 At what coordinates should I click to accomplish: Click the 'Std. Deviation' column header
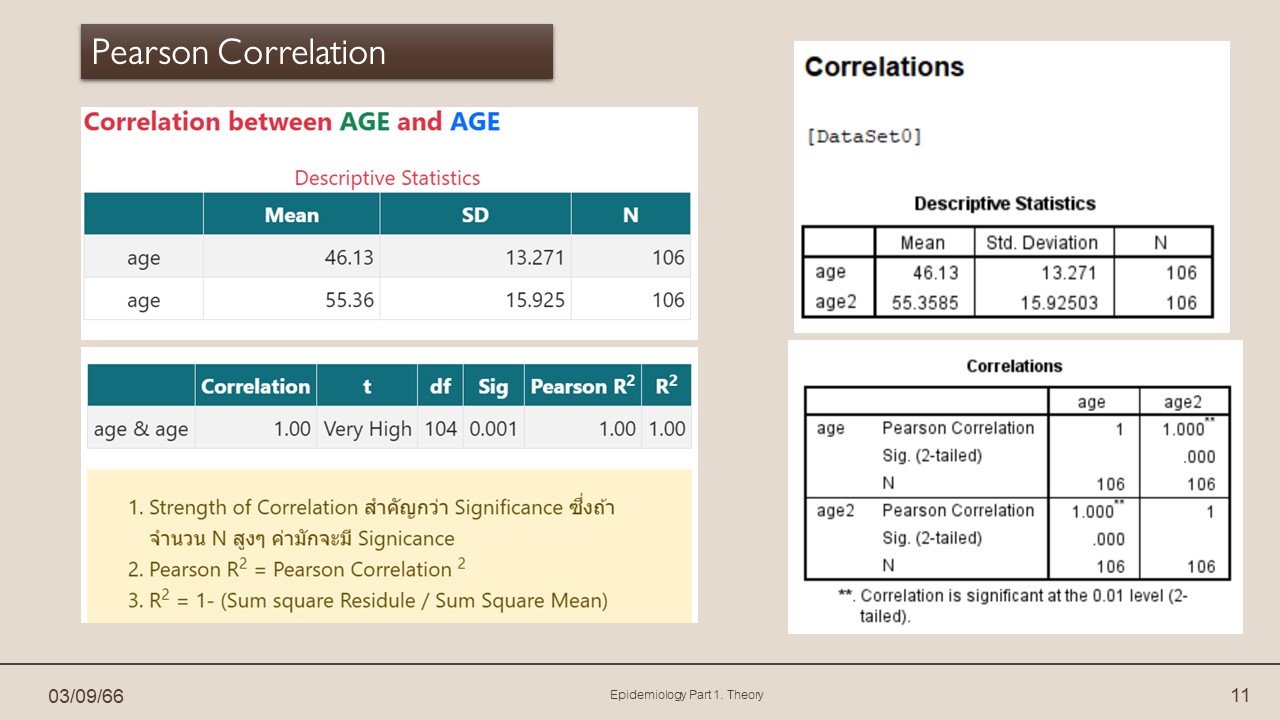pos(1042,243)
